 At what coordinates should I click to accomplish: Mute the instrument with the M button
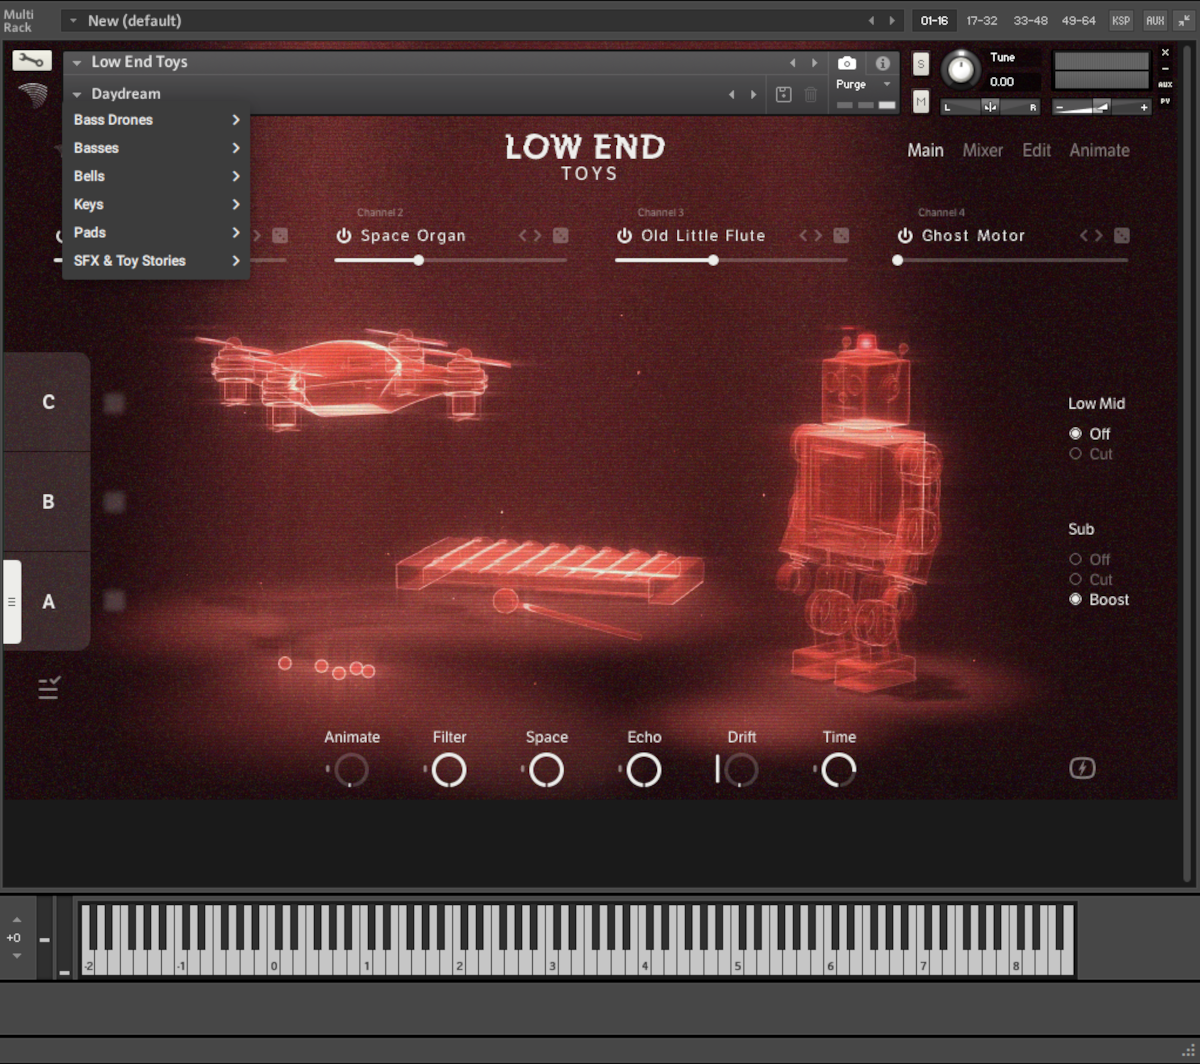(x=921, y=101)
